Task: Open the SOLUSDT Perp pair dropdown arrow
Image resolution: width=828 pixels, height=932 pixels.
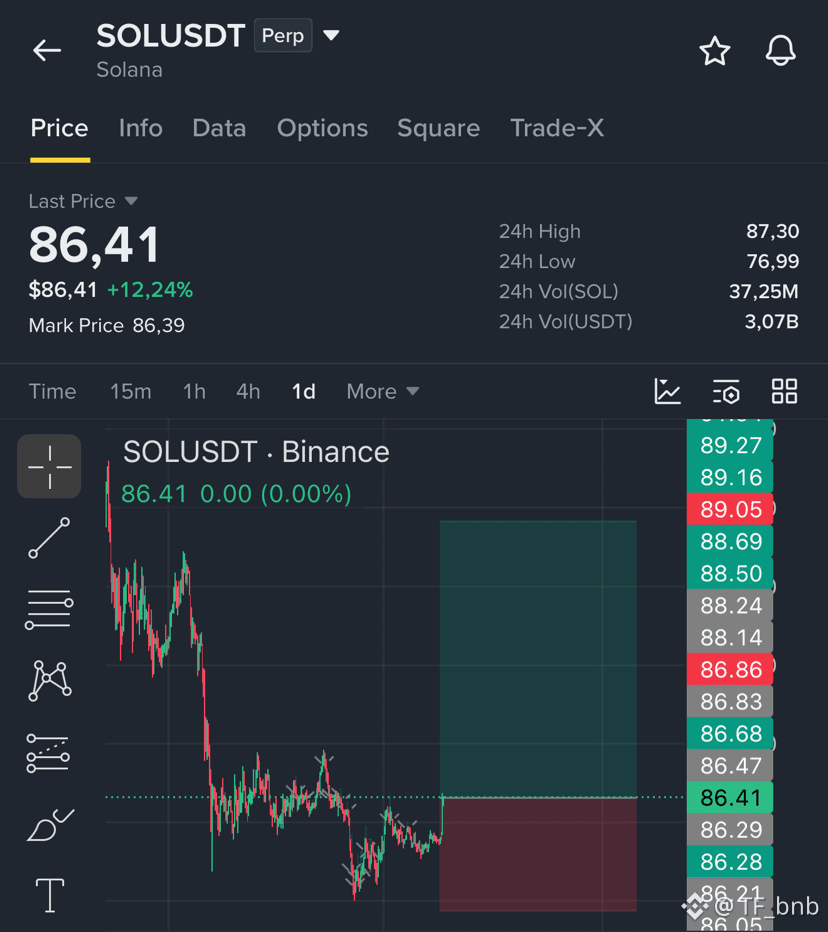Action: click(331, 36)
